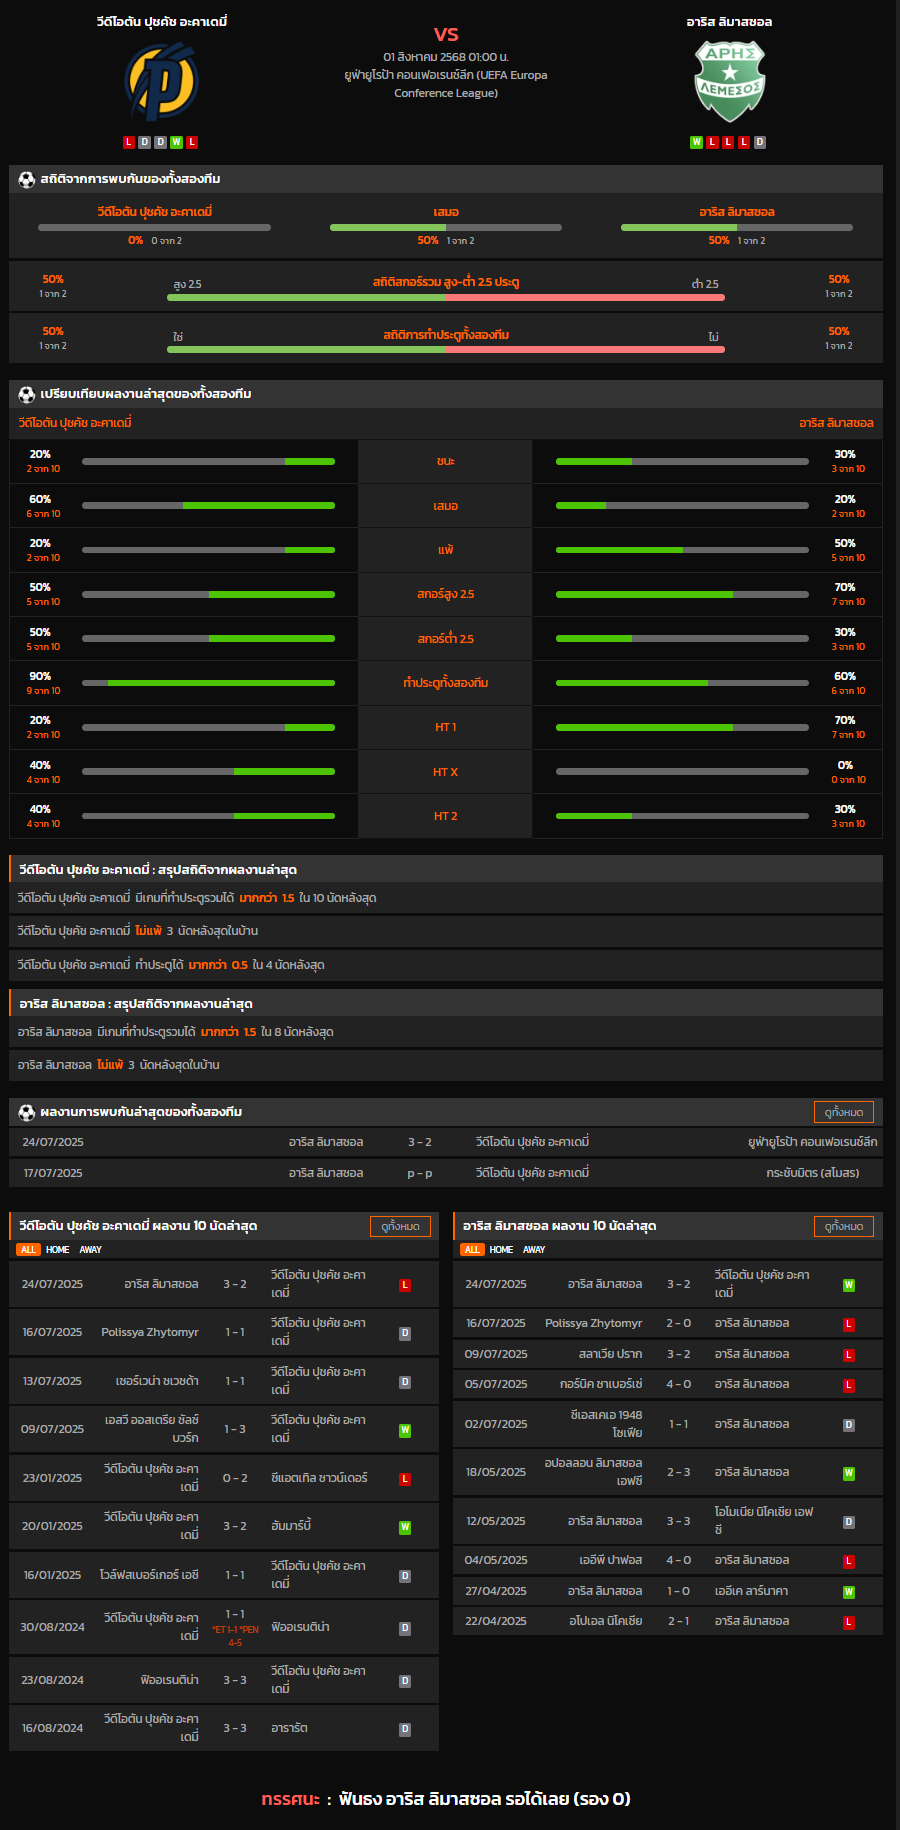Click the 17/07/2025 head-to-head match row score p - p
The width and height of the screenshot is (900, 1830).
[420, 1173]
